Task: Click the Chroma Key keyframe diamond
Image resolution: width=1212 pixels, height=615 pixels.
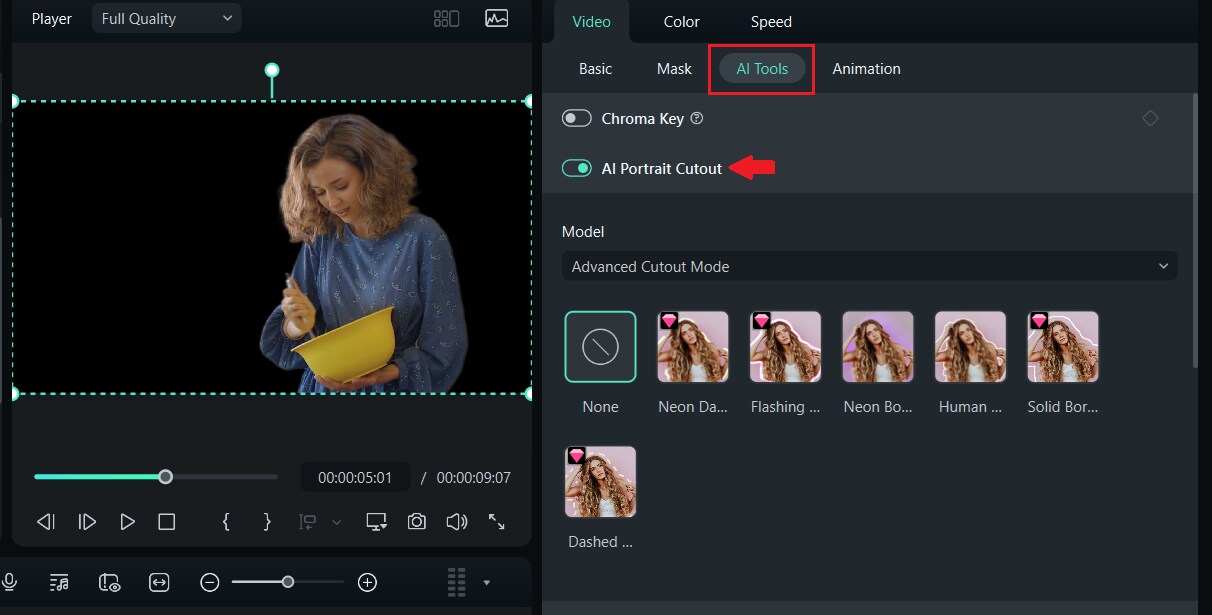Action: click(1150, 118)
